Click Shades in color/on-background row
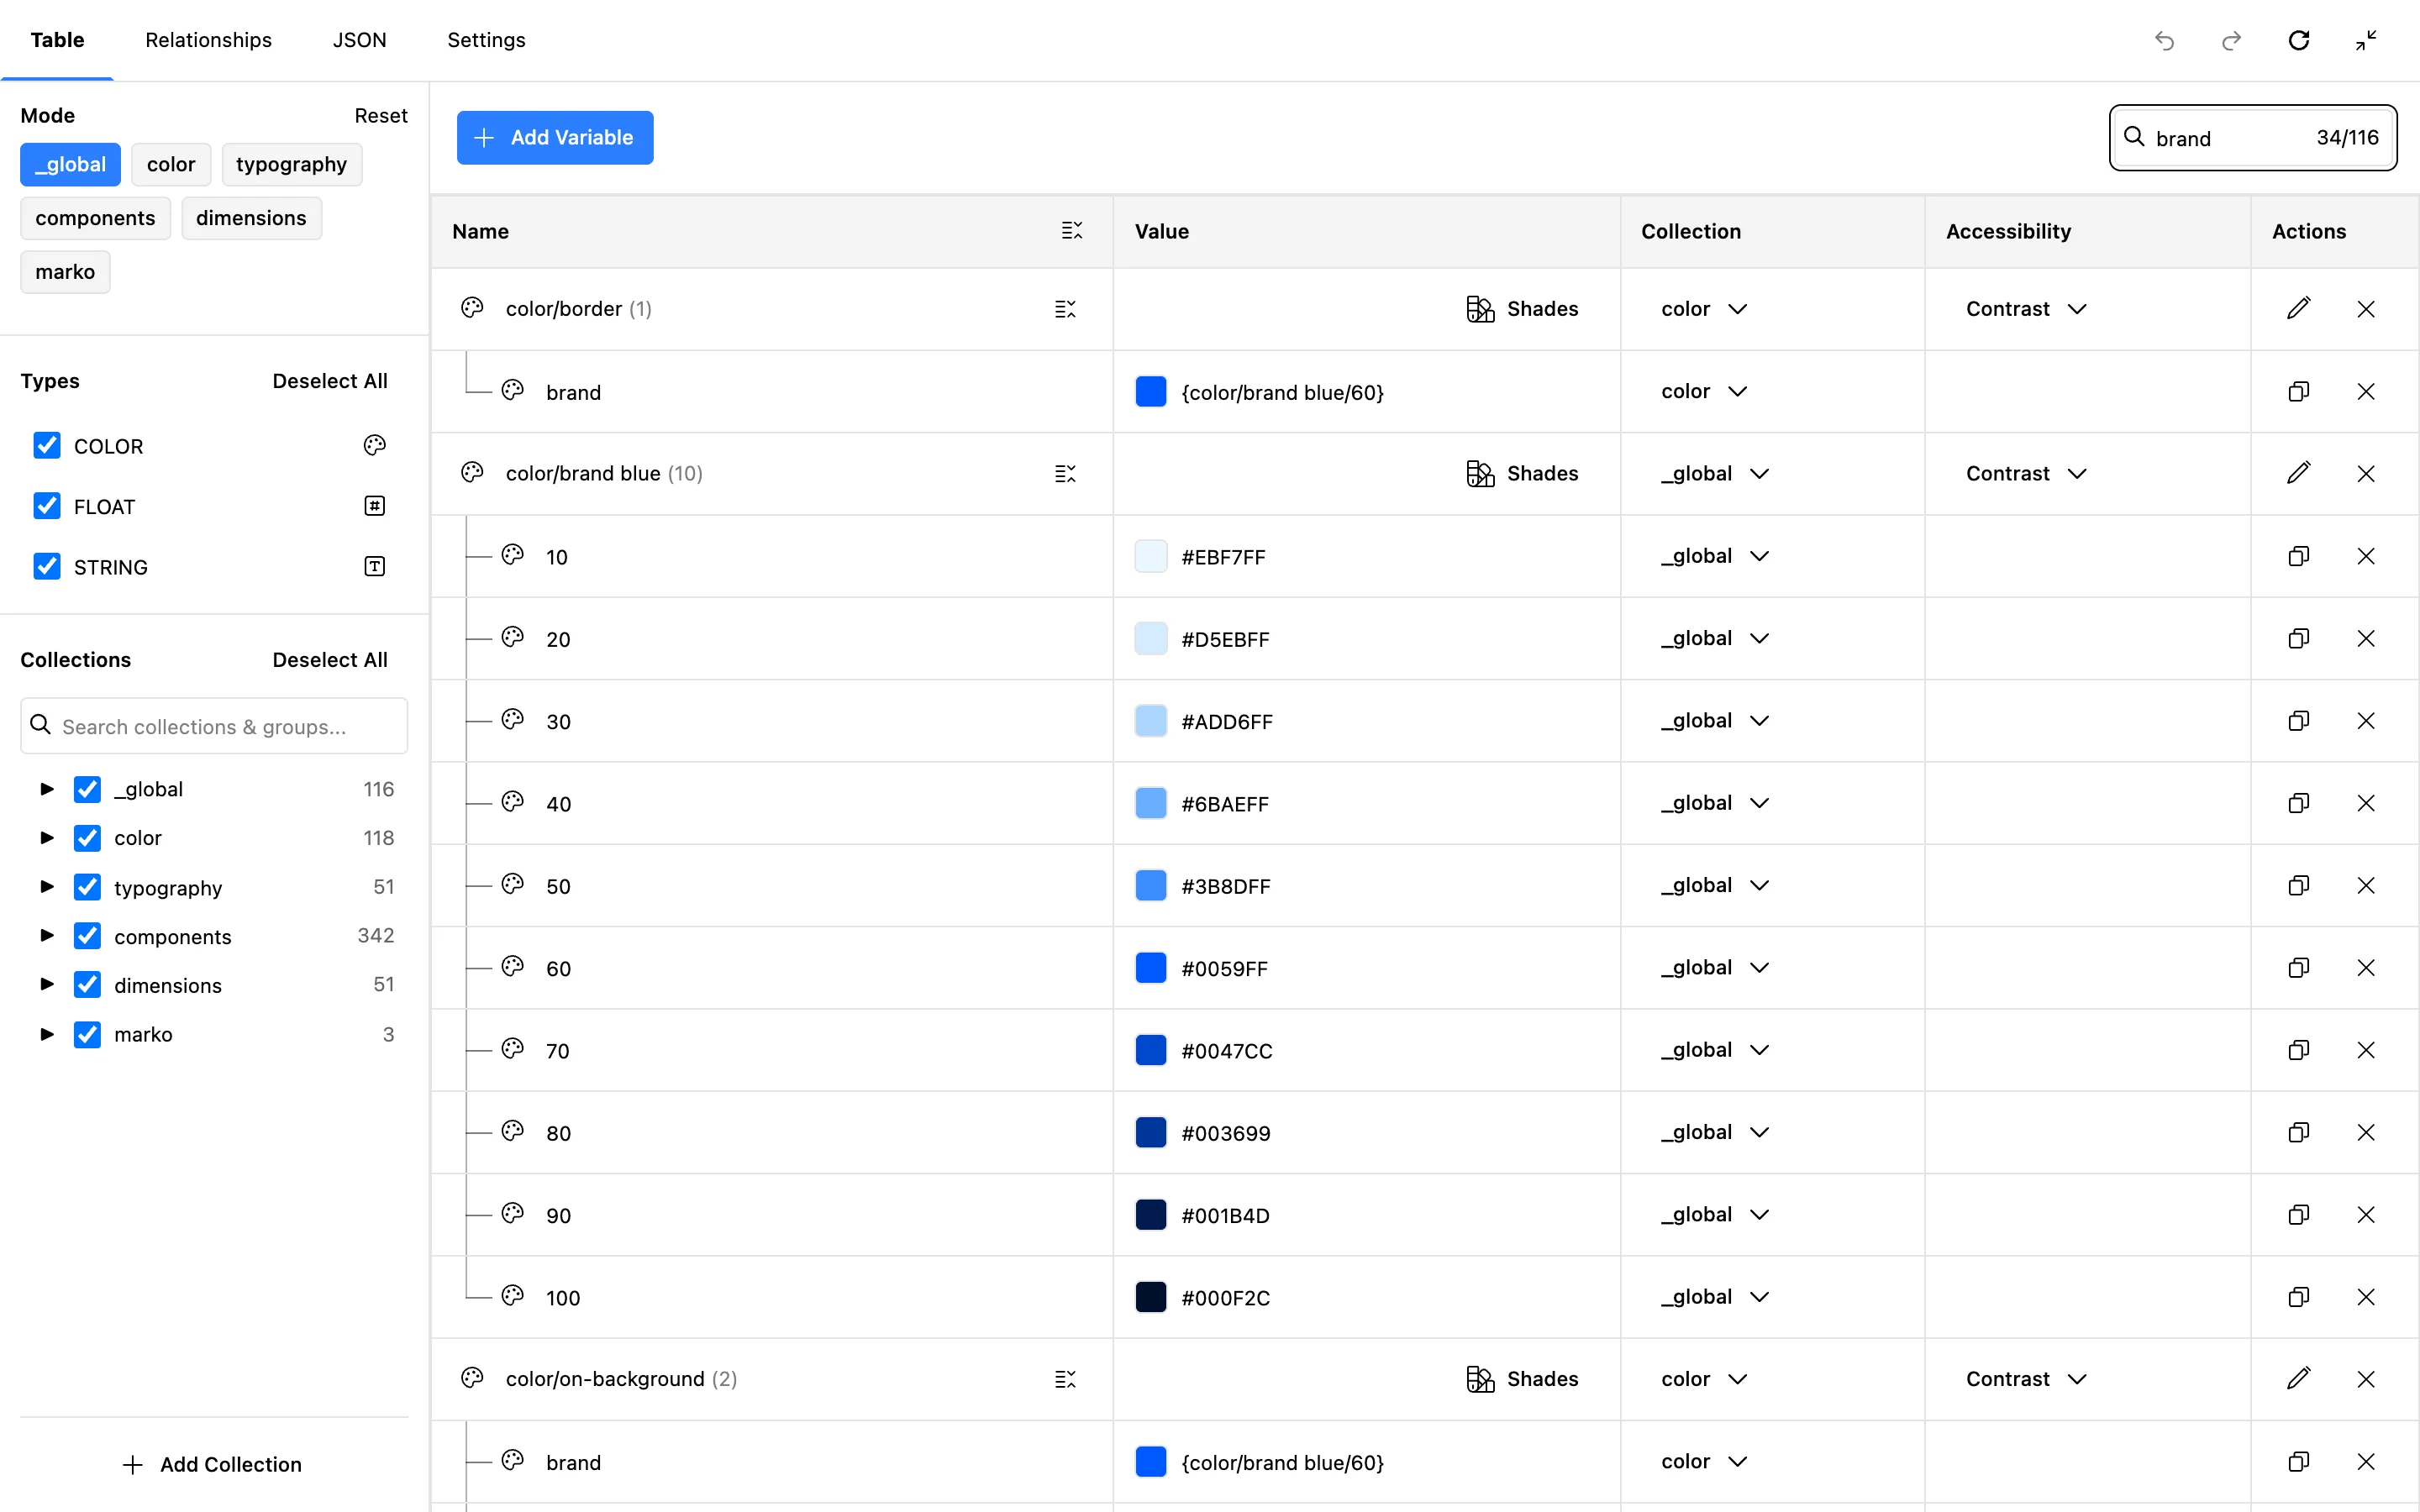This screenshot has width=2420, height=1512. tap(1522, 1379)
